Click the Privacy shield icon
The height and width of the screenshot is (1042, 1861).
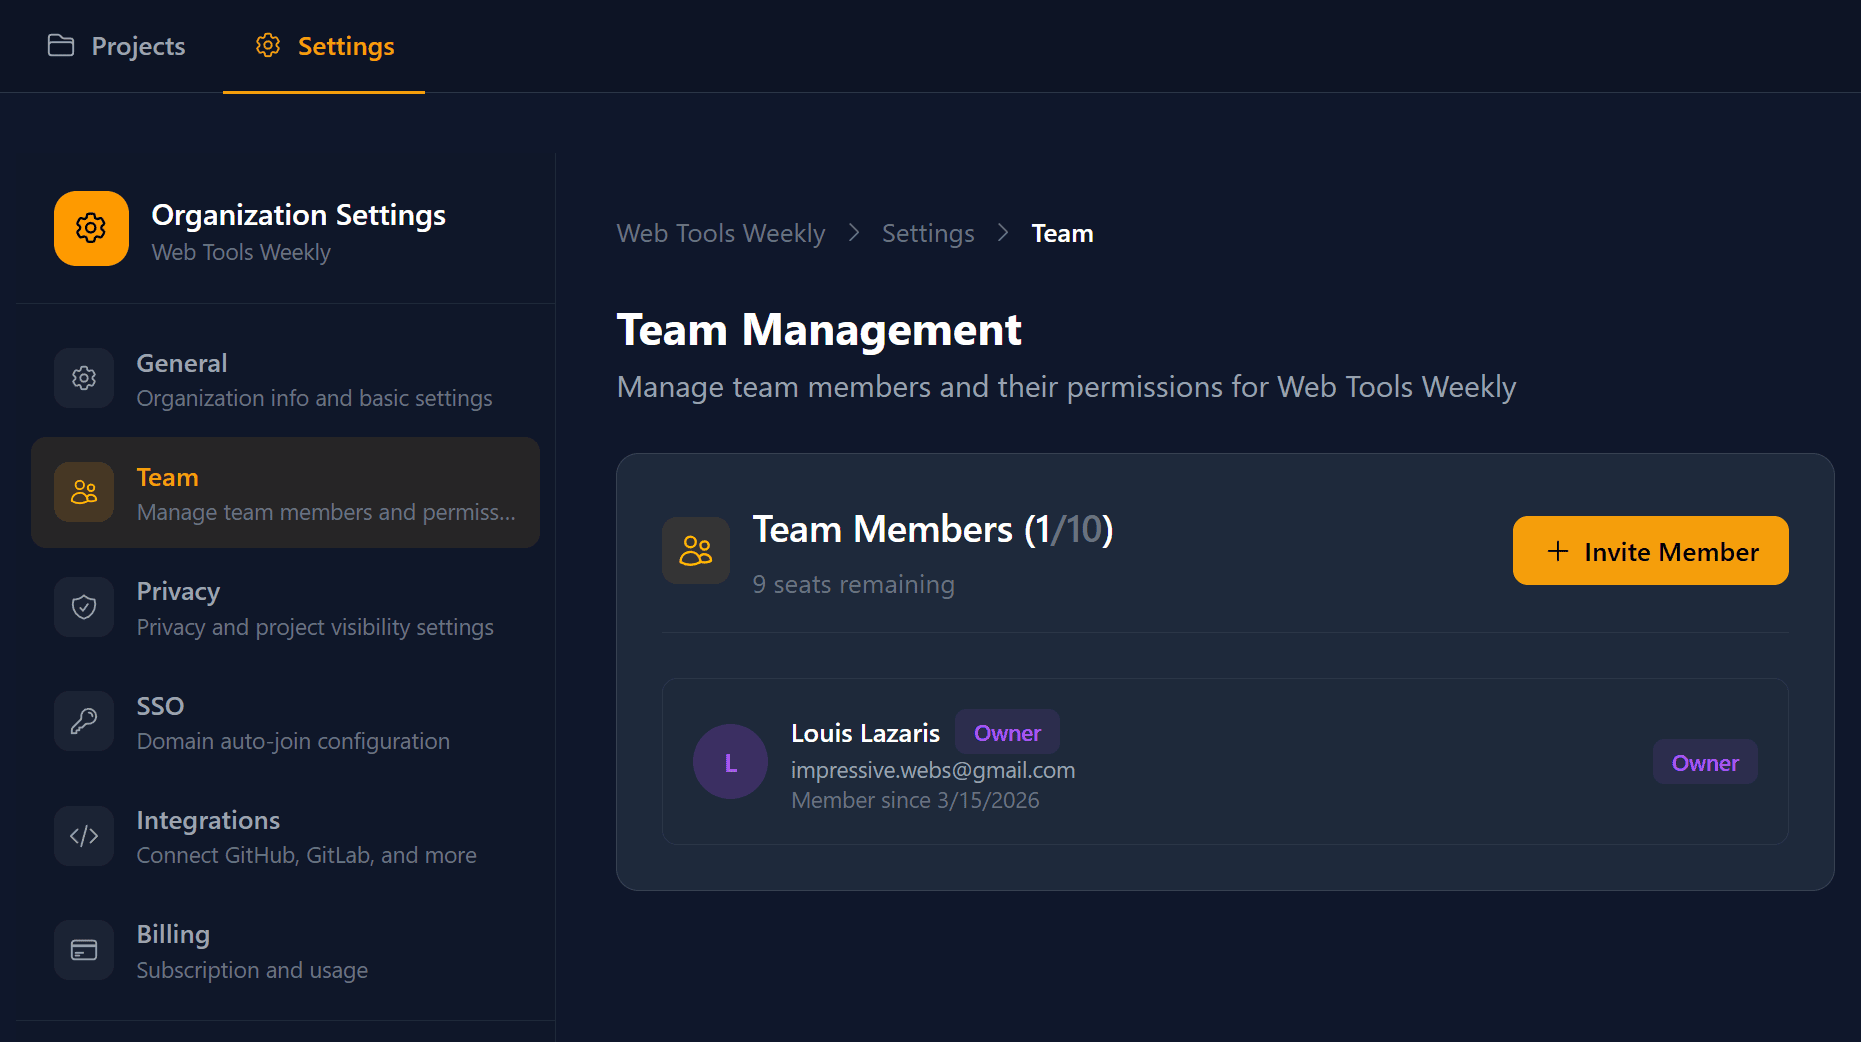[x=83, y=606]
